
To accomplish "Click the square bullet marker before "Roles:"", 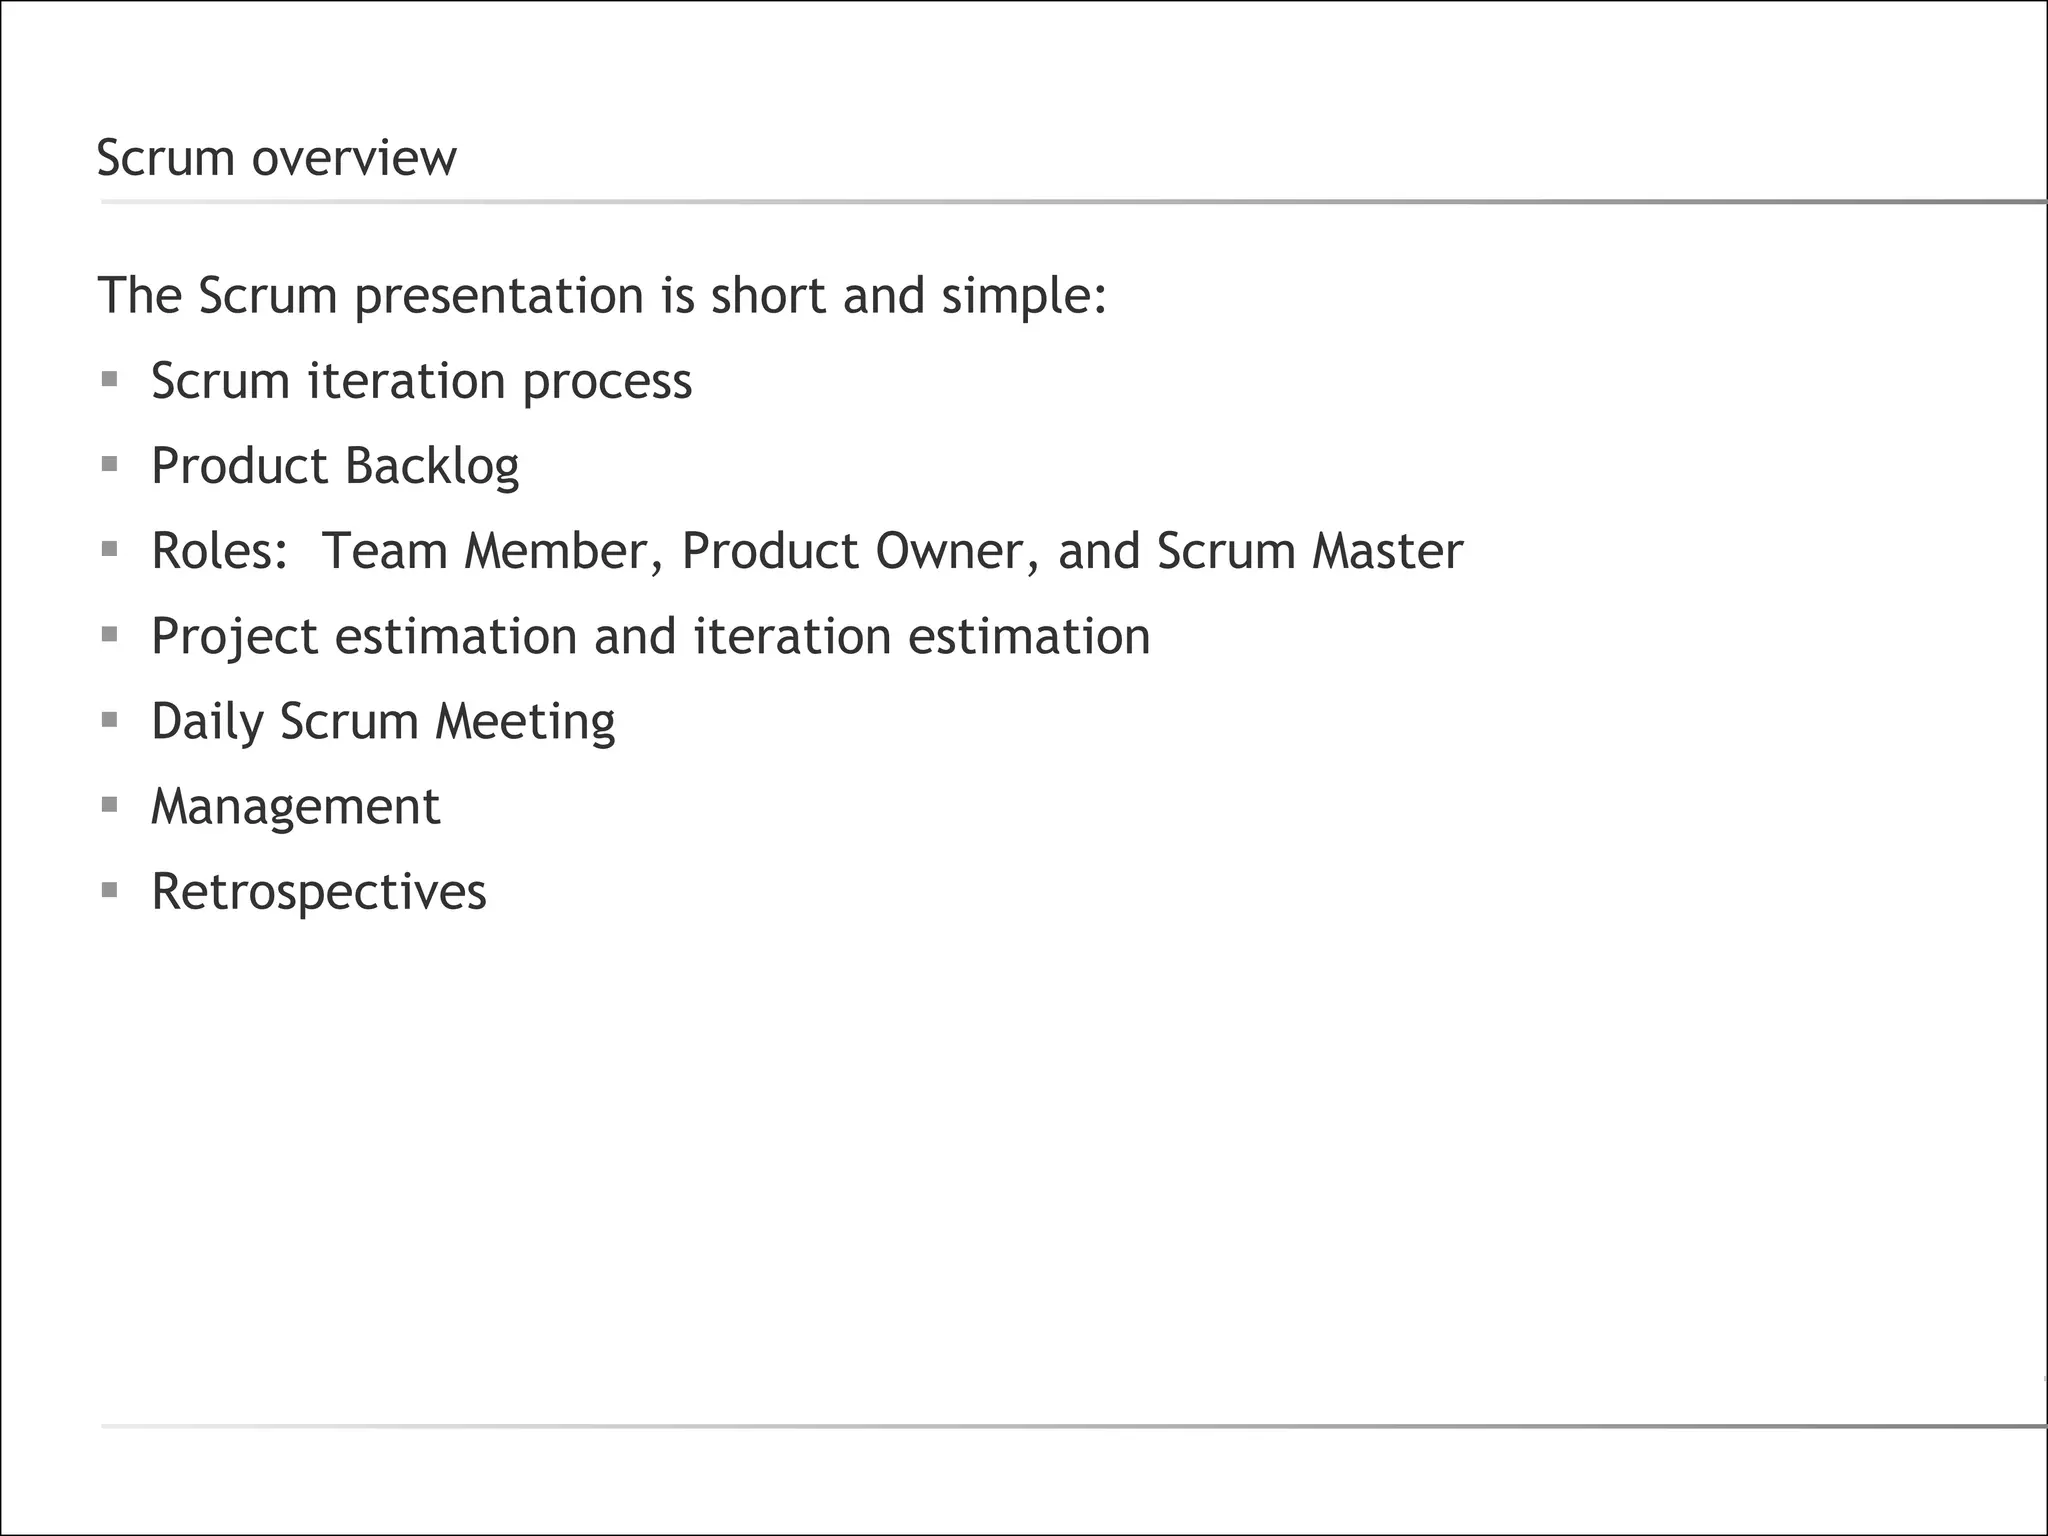I will pyautogui.click(x=110, y=549).
